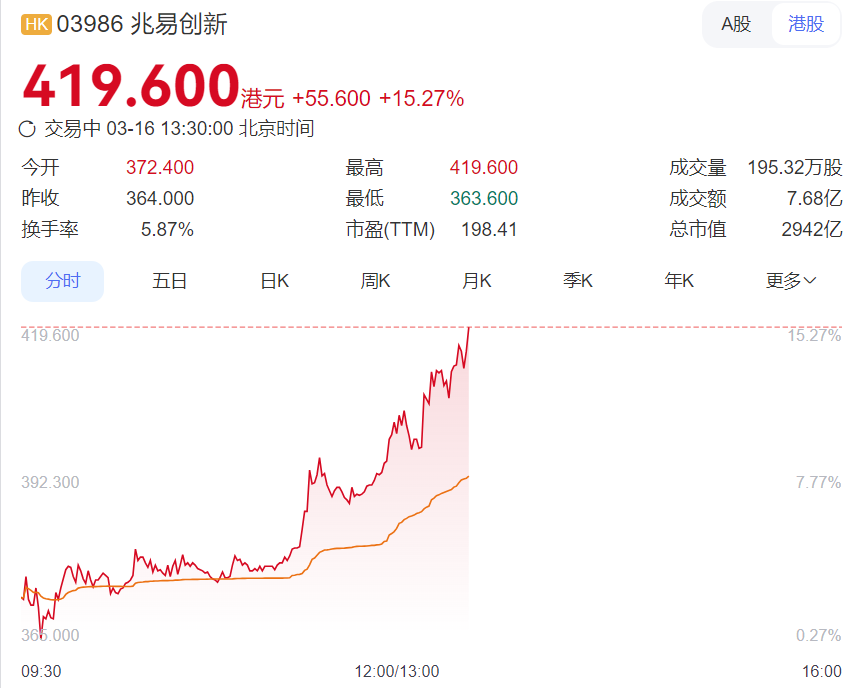Select the 月K chart tab
Image resolution: width=858 pixels, height=688 pixels.
click(477, 281)
